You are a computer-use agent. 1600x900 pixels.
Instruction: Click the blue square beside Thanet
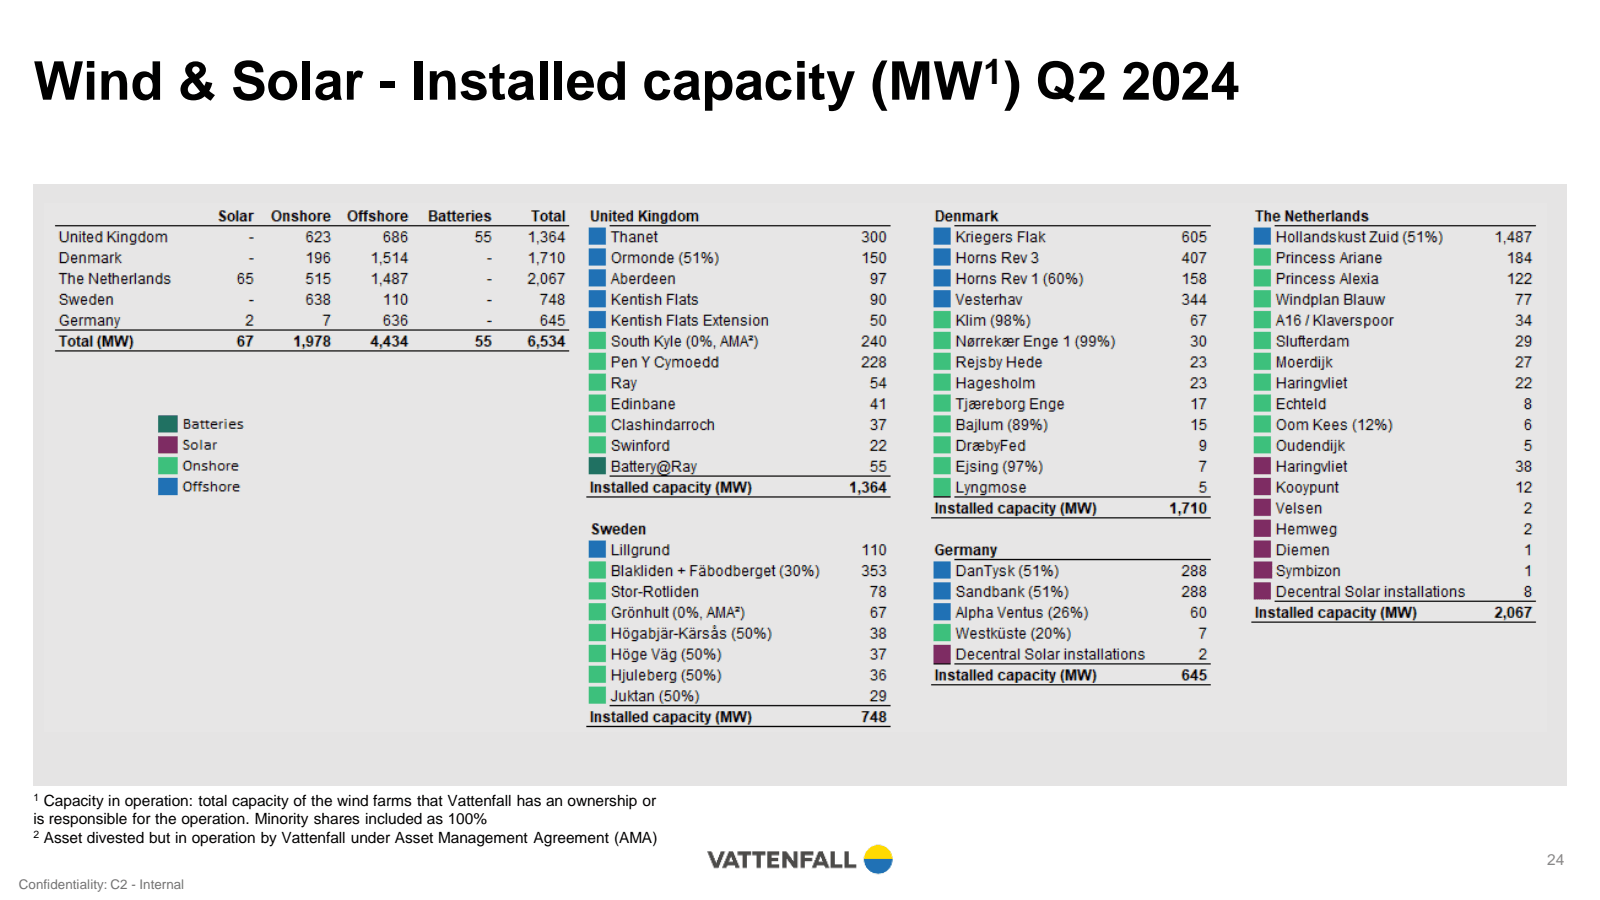(x=597, y=237)
